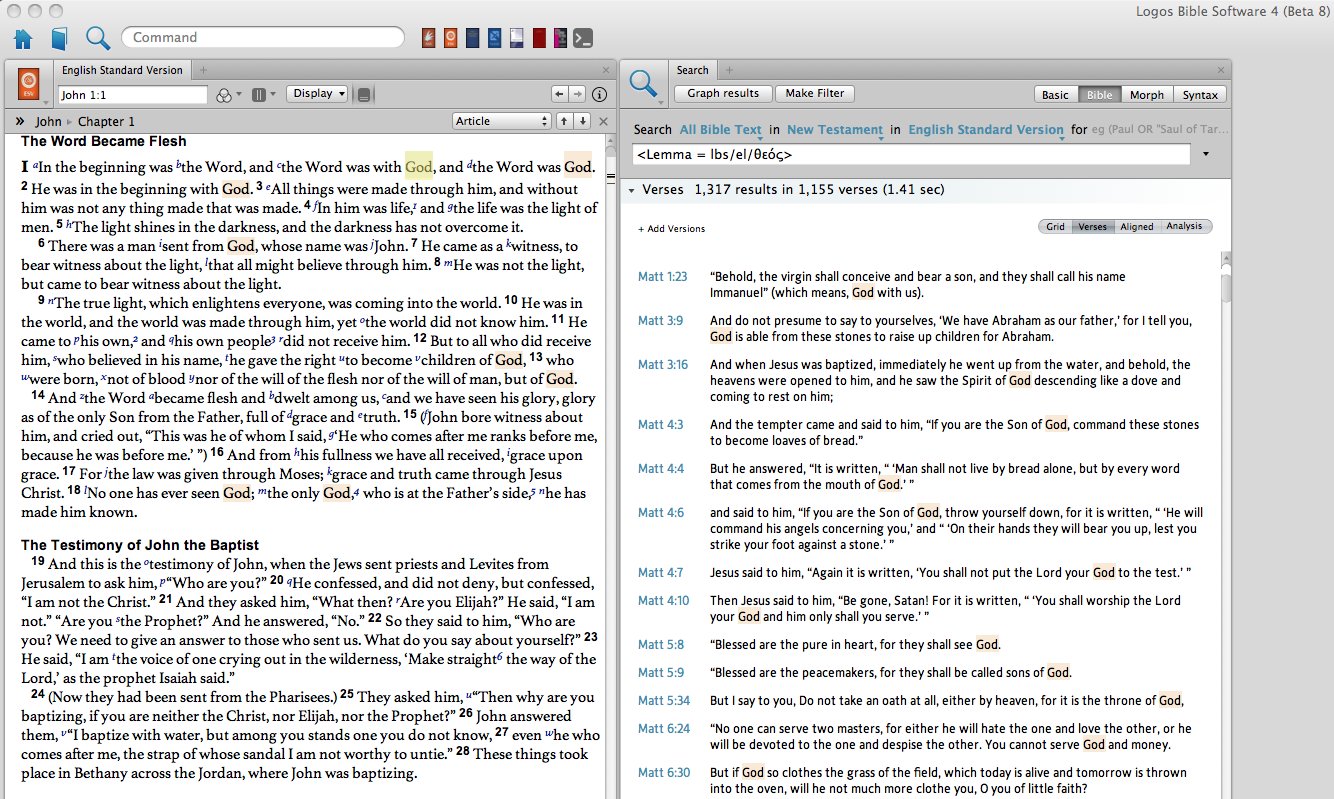Toggle the show footnotes panel icon
Viewport: 1334px width, 799px height.
364,95
